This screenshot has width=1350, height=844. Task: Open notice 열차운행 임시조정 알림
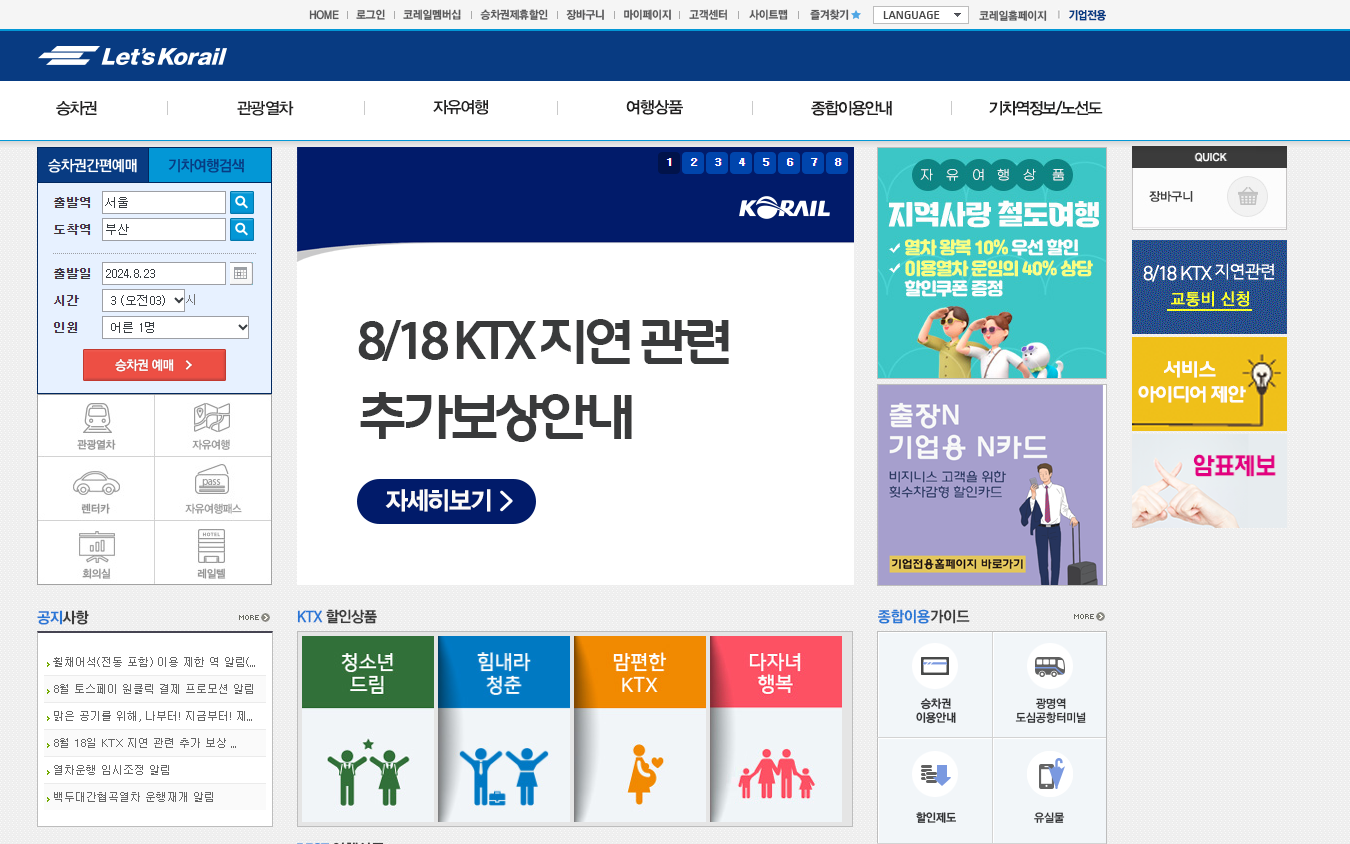pos(112,770)
